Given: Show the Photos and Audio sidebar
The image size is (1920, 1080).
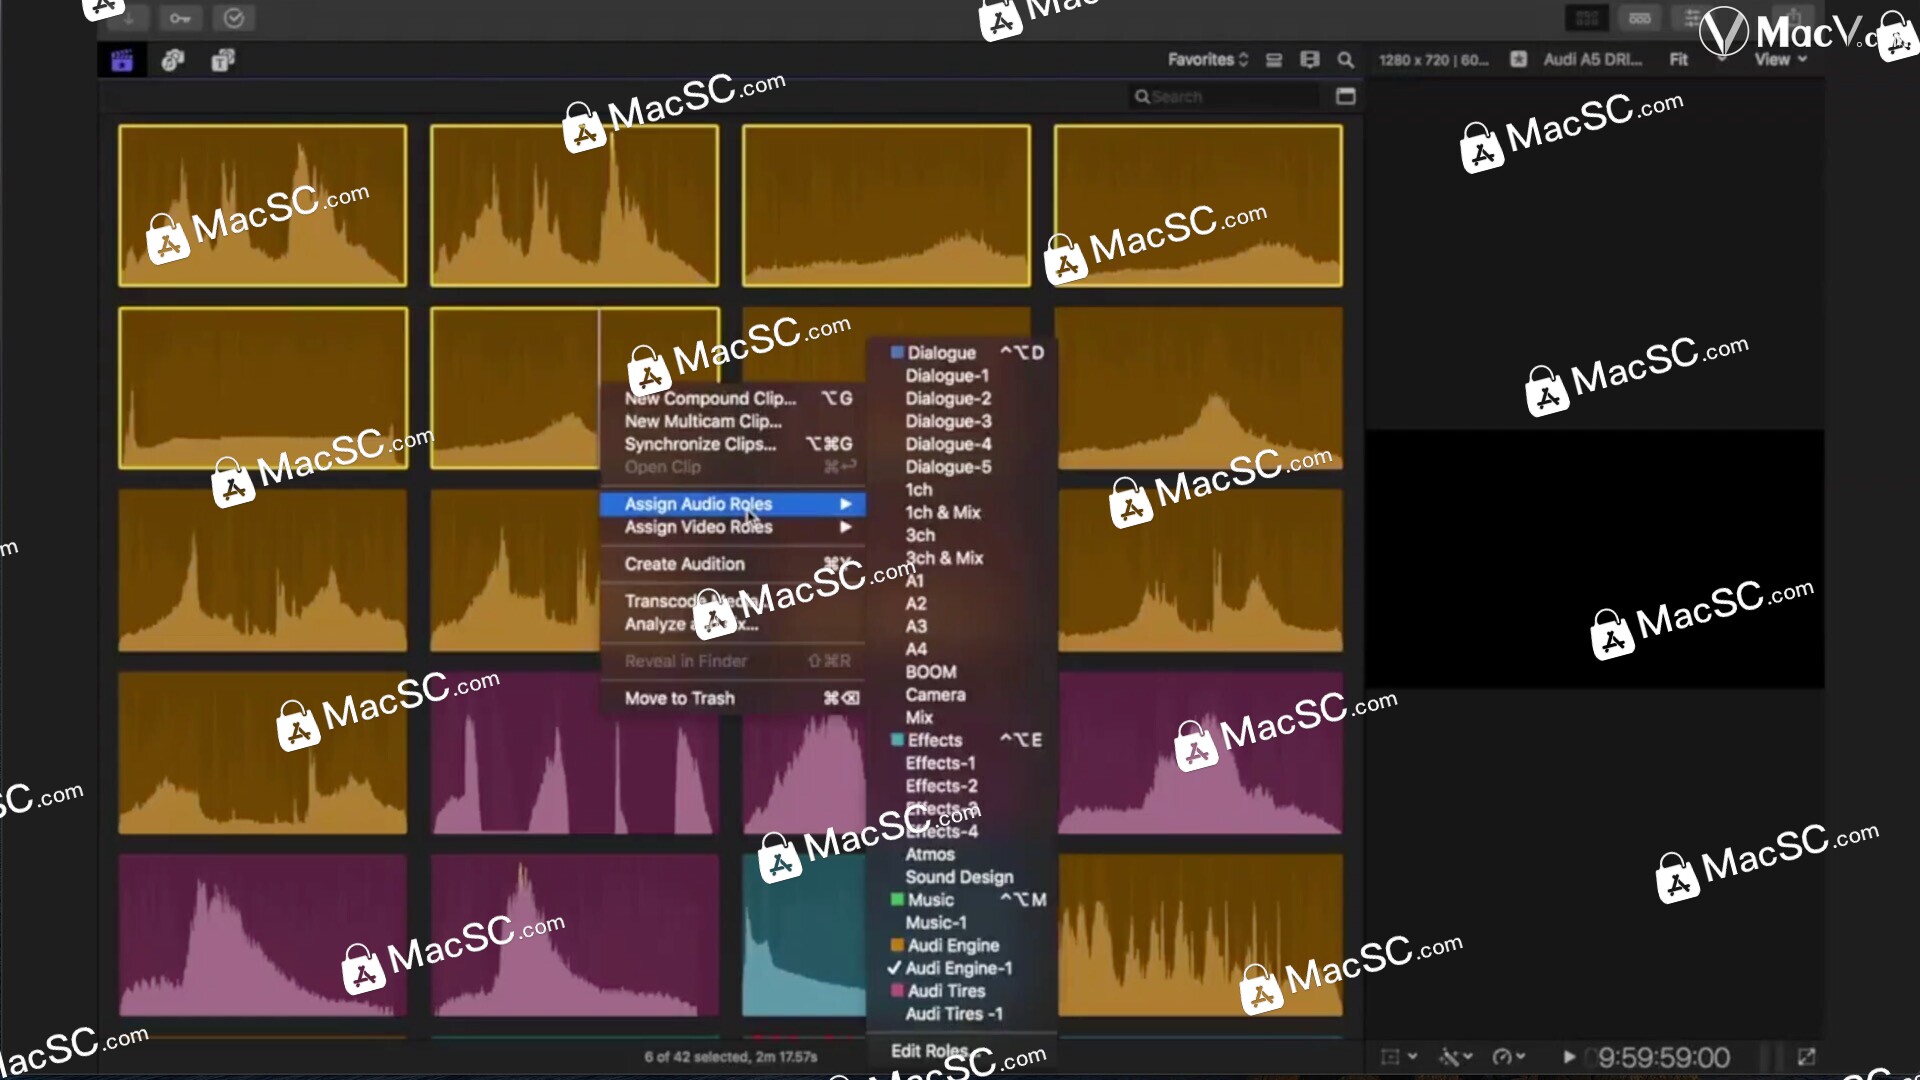Looking at the screenshot, I should pos(173,61).
